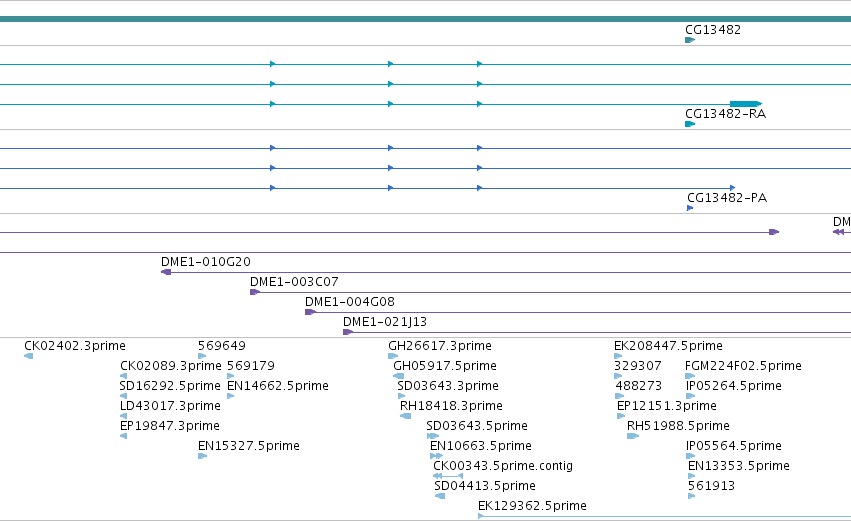Click the DME1-021J13 clone label
Viewport: 851px width, 521px height.
385,322
